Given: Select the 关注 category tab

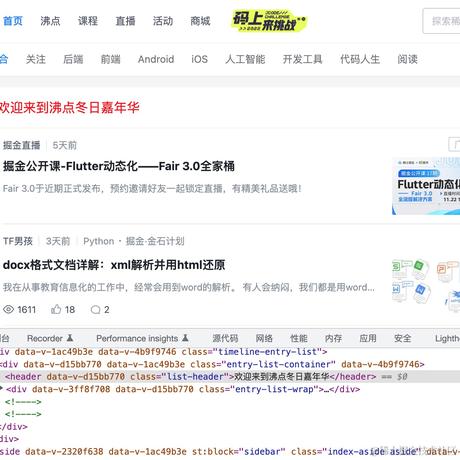Looking at the screenshot, I should tap(36, 59).
